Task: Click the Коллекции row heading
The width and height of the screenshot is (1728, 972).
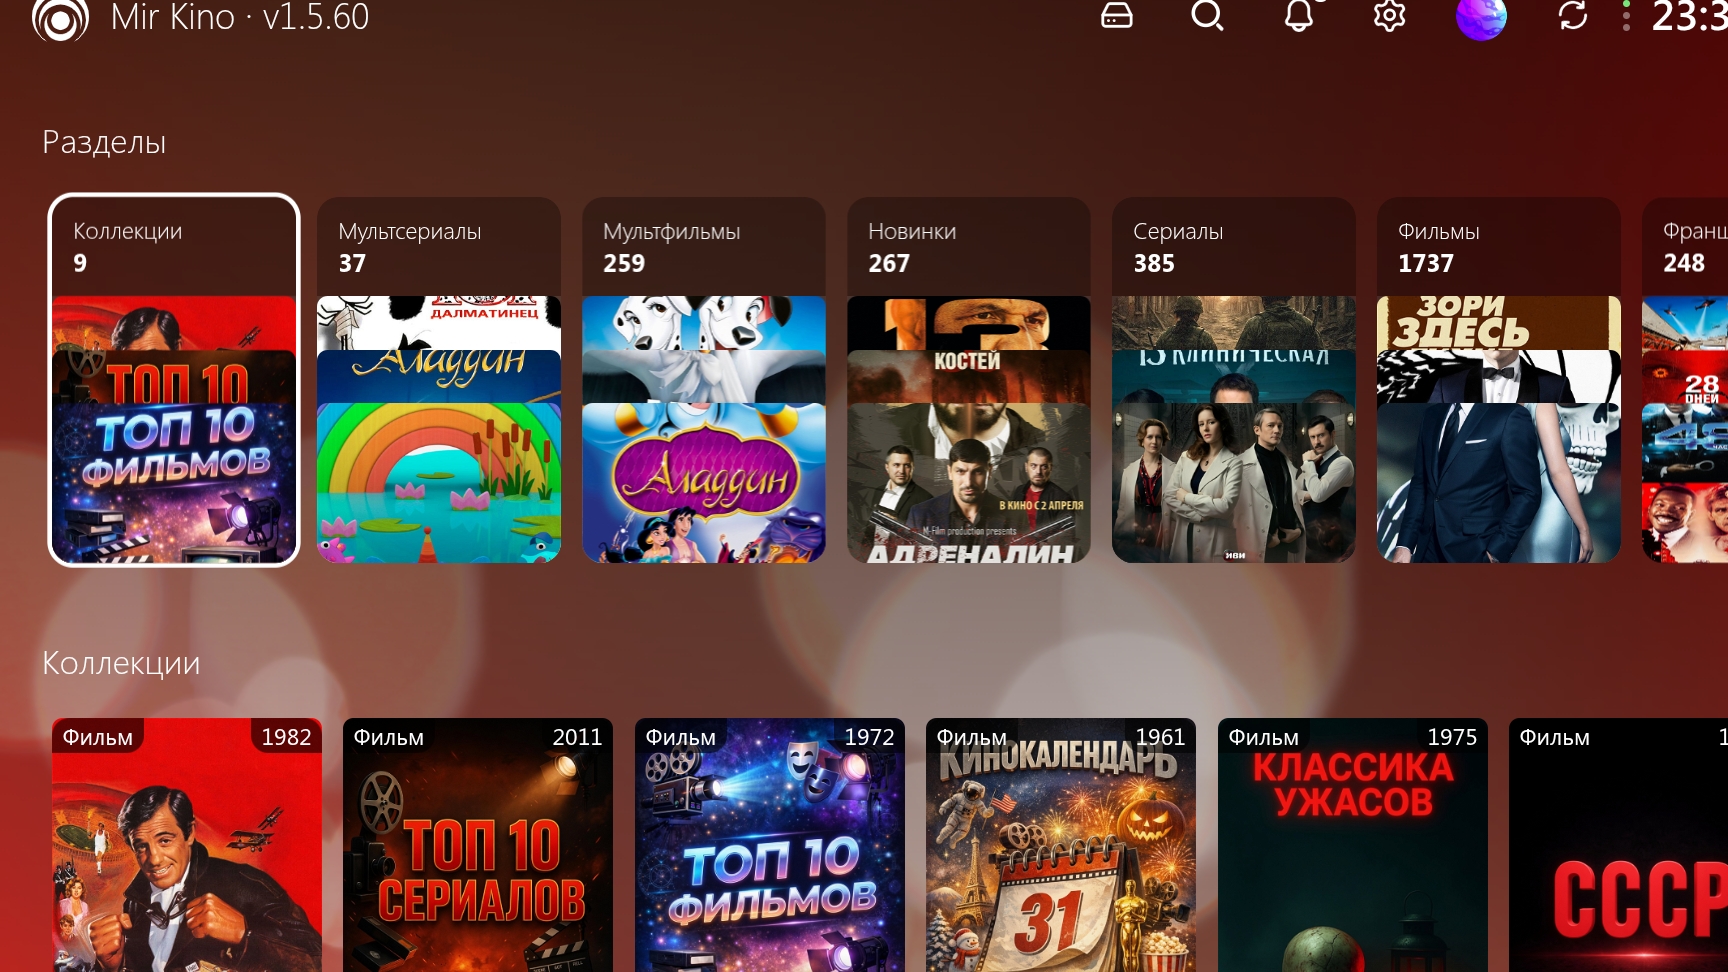Action: pyautogui.click(x=121, y=663)
